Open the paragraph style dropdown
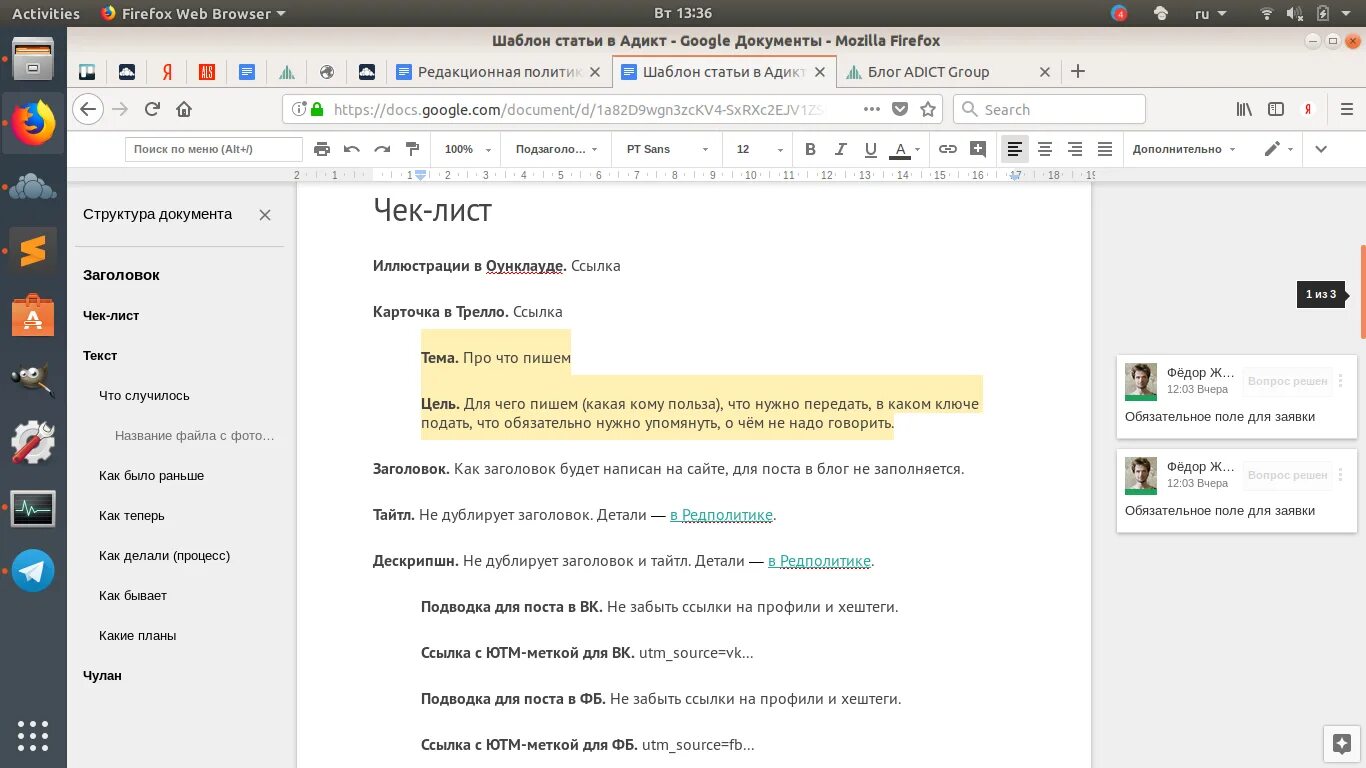The image size is (1366, 768). (556, 149)
